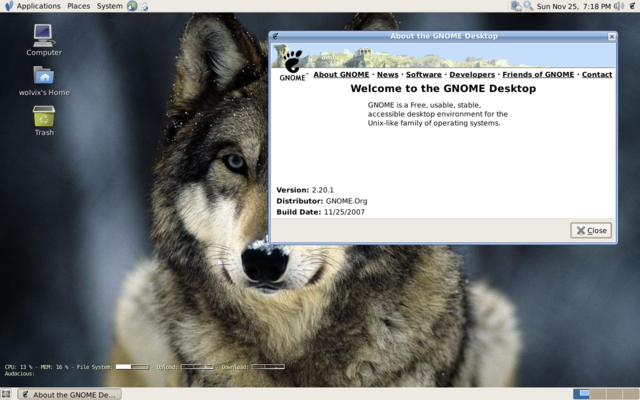Open the Software link
Screen dimensions: 640x400
click(x=424, y=75)
